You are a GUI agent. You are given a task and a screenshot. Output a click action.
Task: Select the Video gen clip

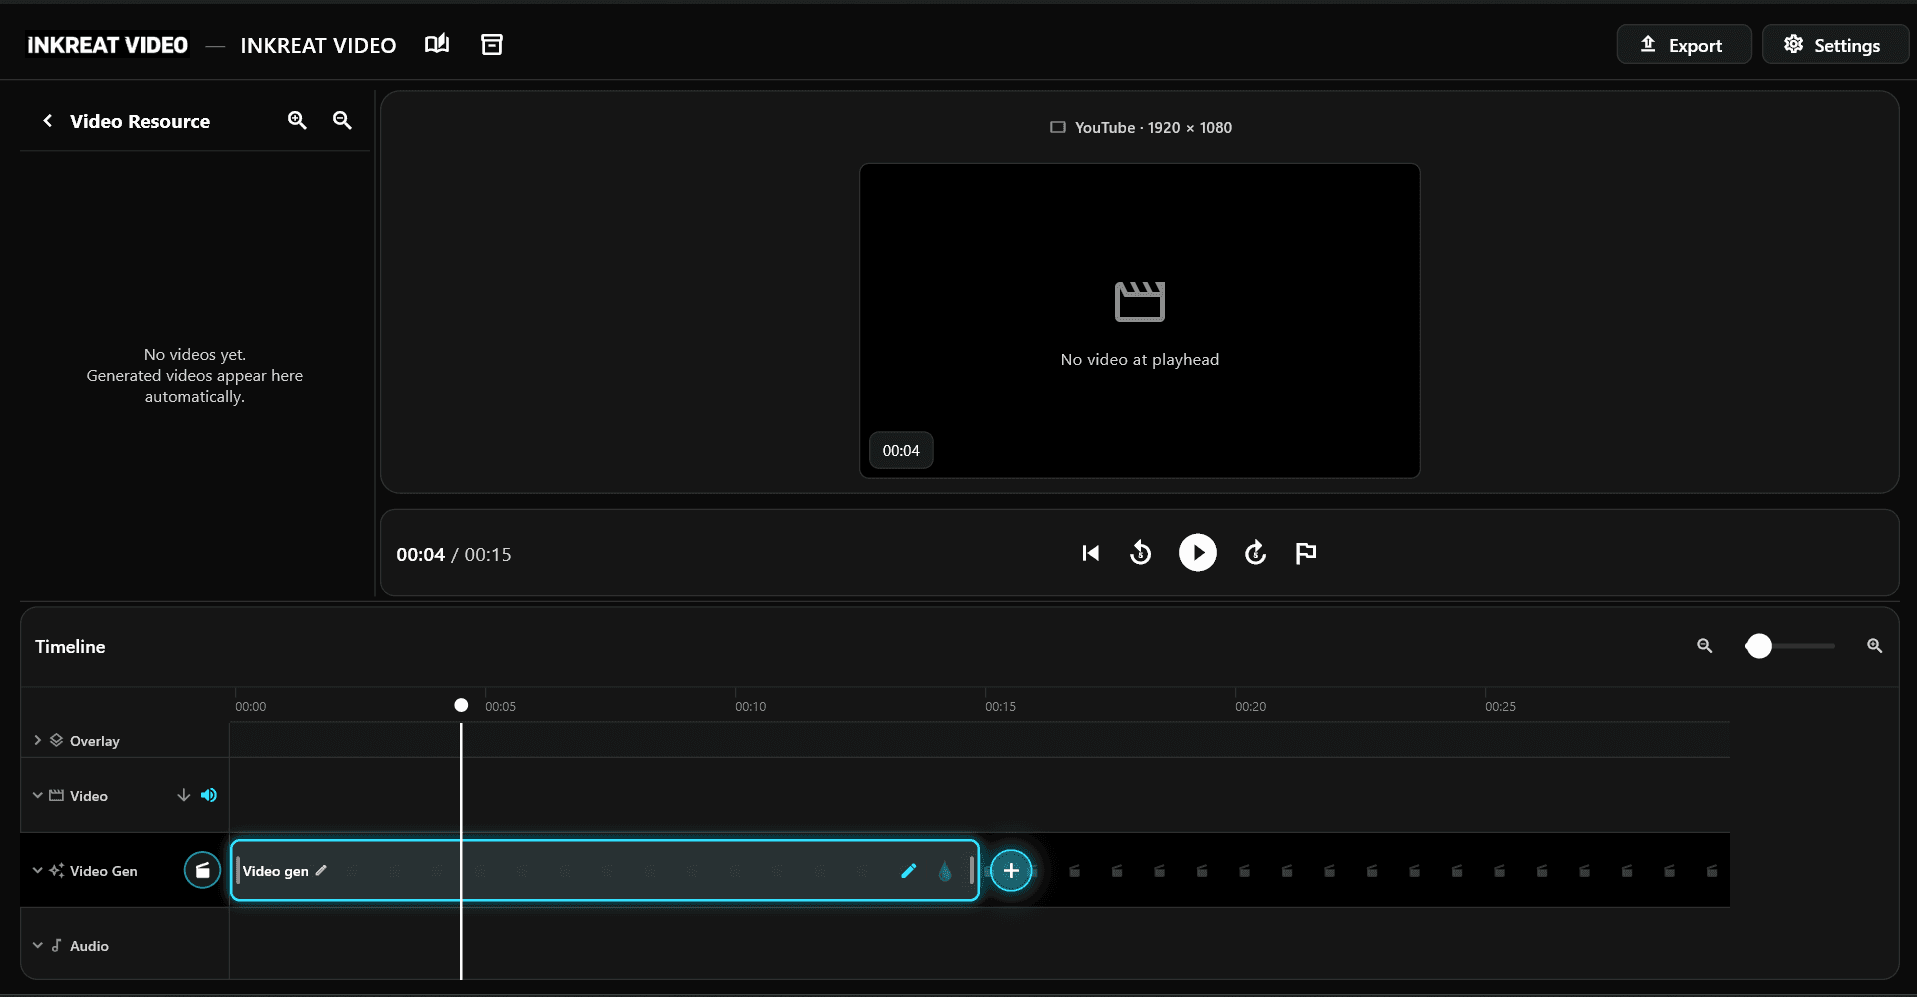(x=604, y=870)
